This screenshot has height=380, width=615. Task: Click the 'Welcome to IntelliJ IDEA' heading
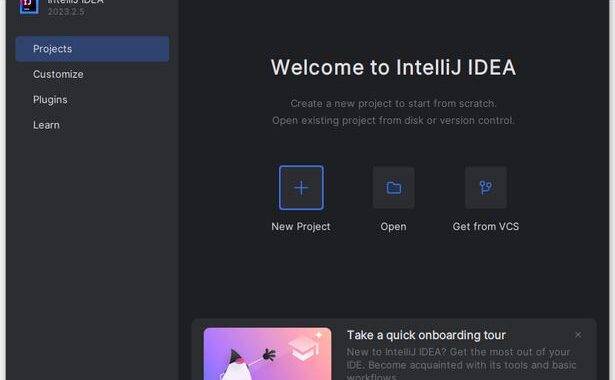click(393, 67)
